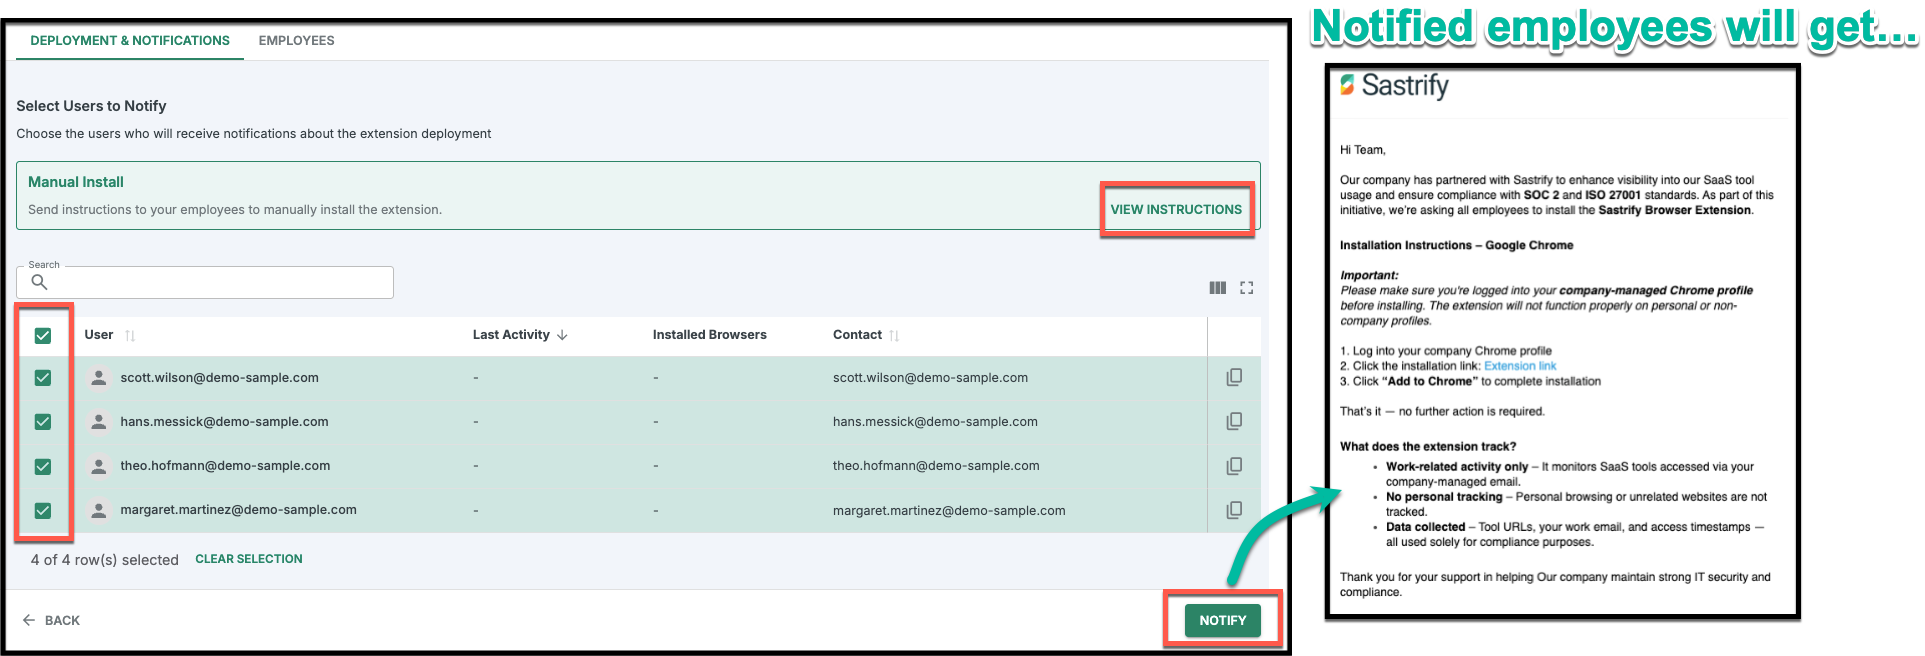Switch to the Employees tab
Image resolution: width=1925 pixels, height=656 pixels.
coord(296,41)
